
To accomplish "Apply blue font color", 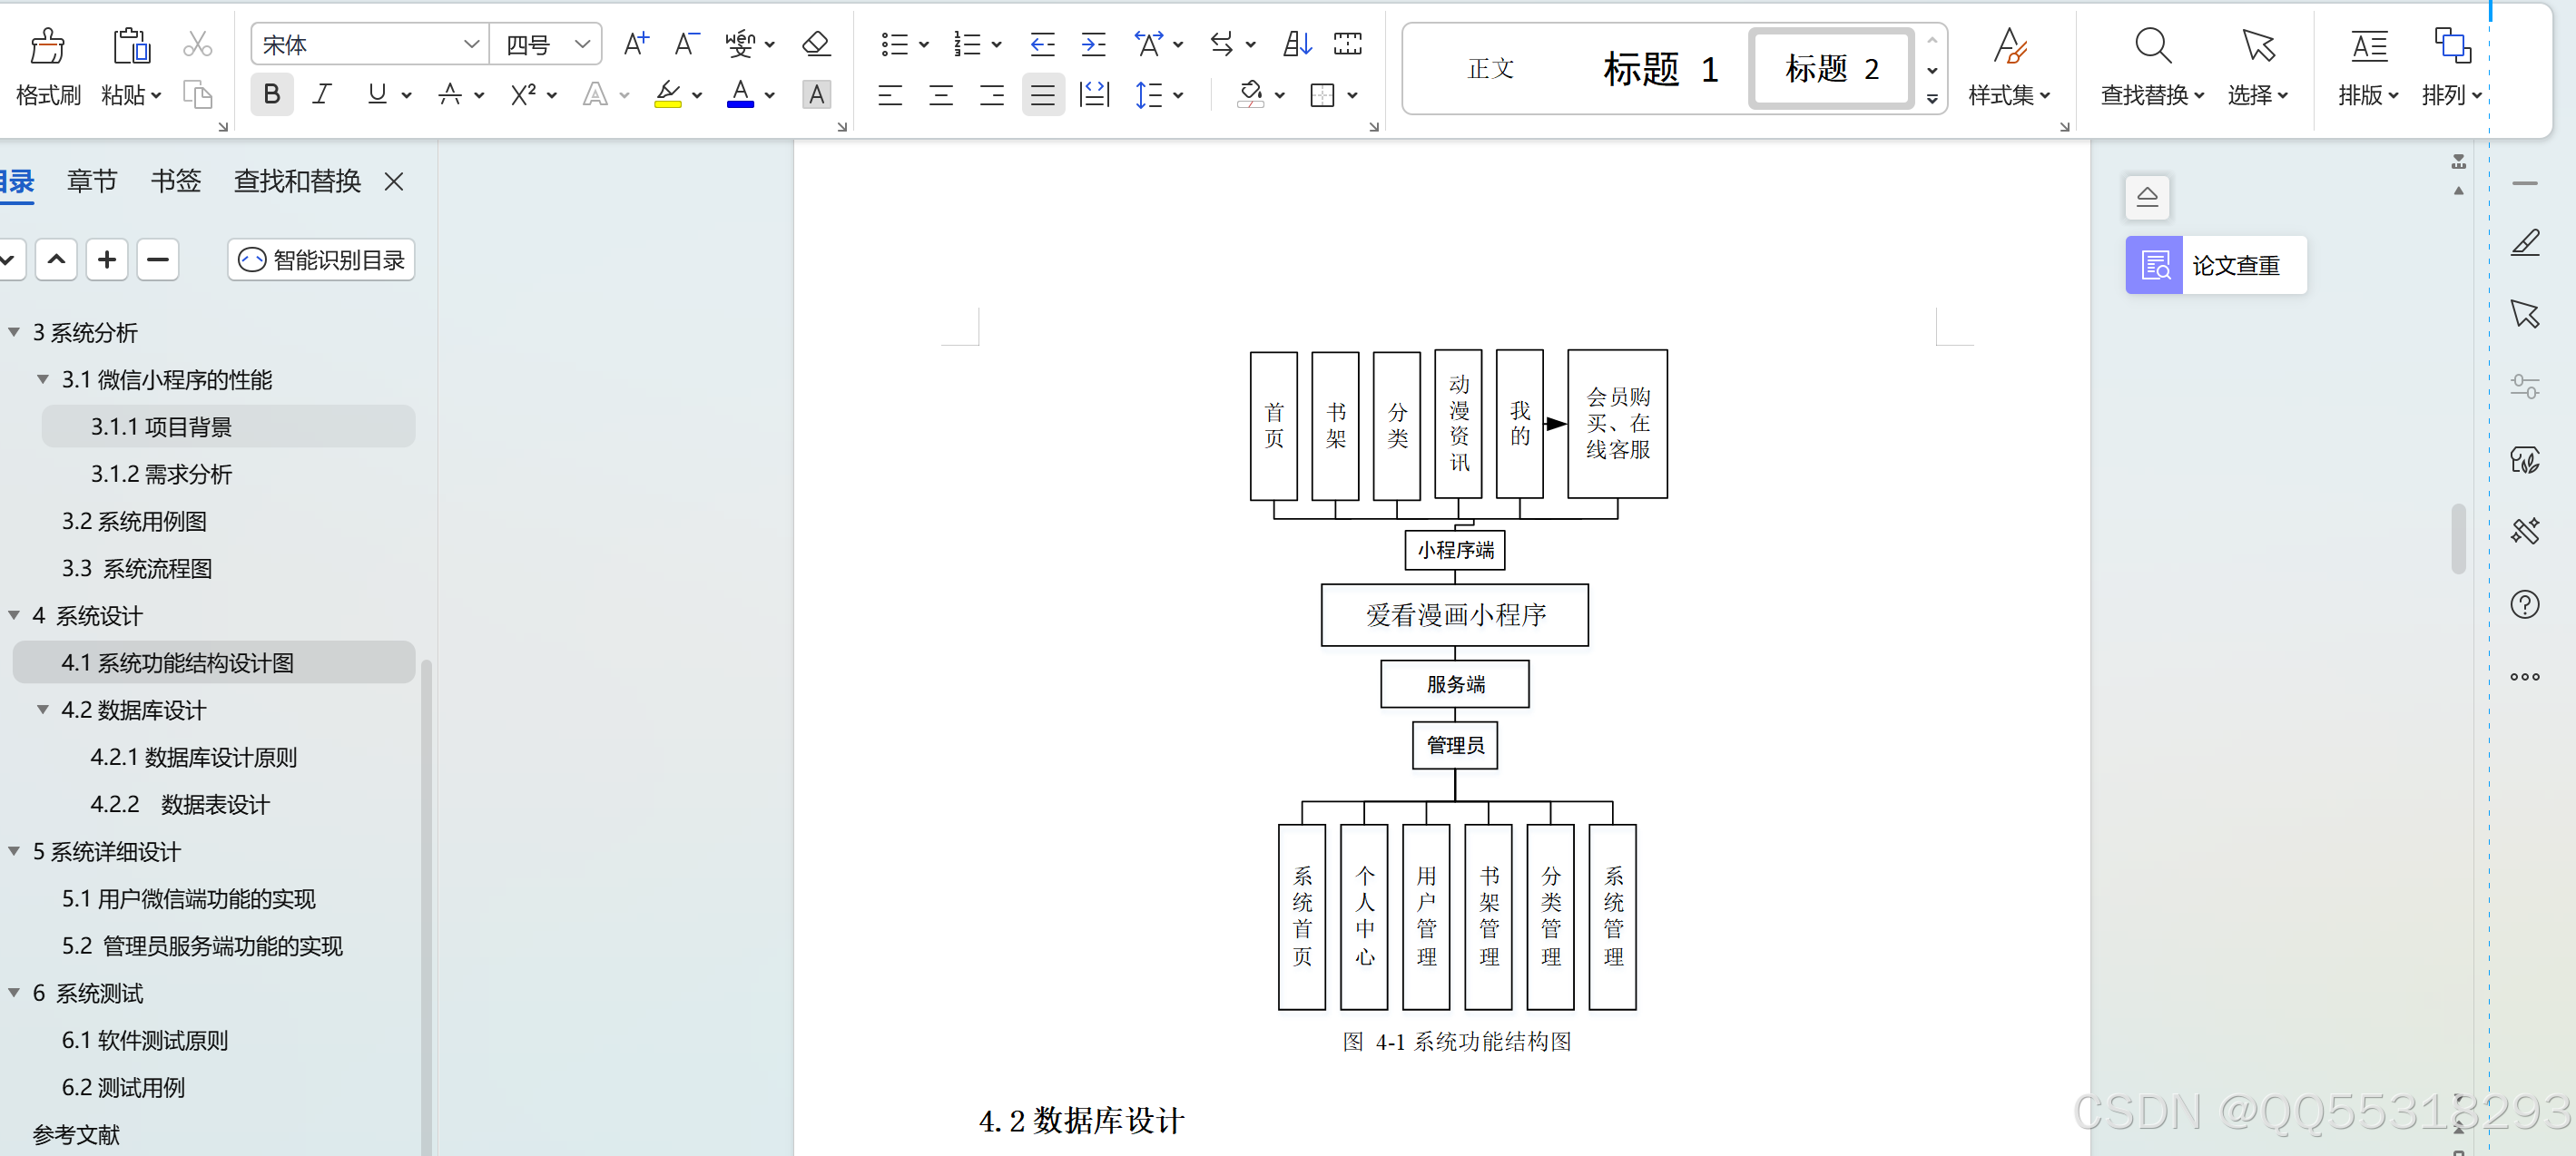I will [x=740, y=95].
